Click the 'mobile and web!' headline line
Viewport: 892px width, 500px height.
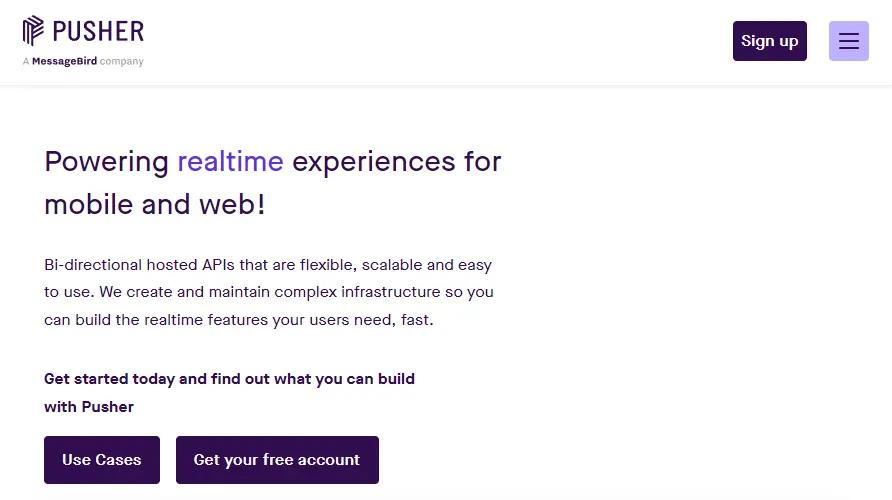pyautogui.click(x=155, y=204)
